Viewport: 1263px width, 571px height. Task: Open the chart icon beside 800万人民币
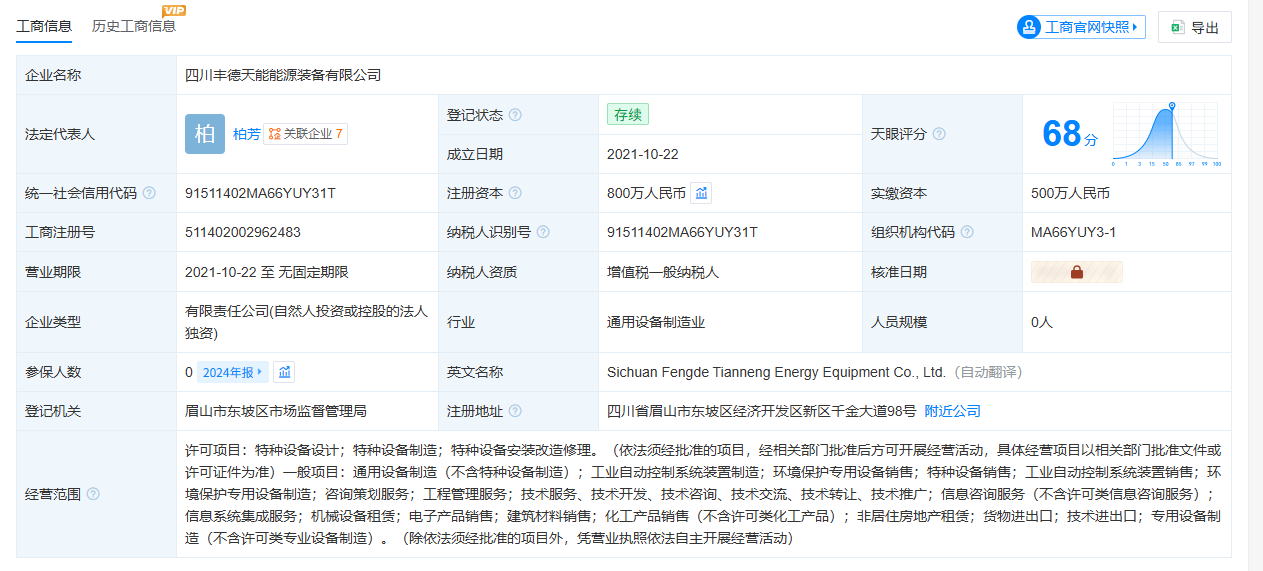701,193
